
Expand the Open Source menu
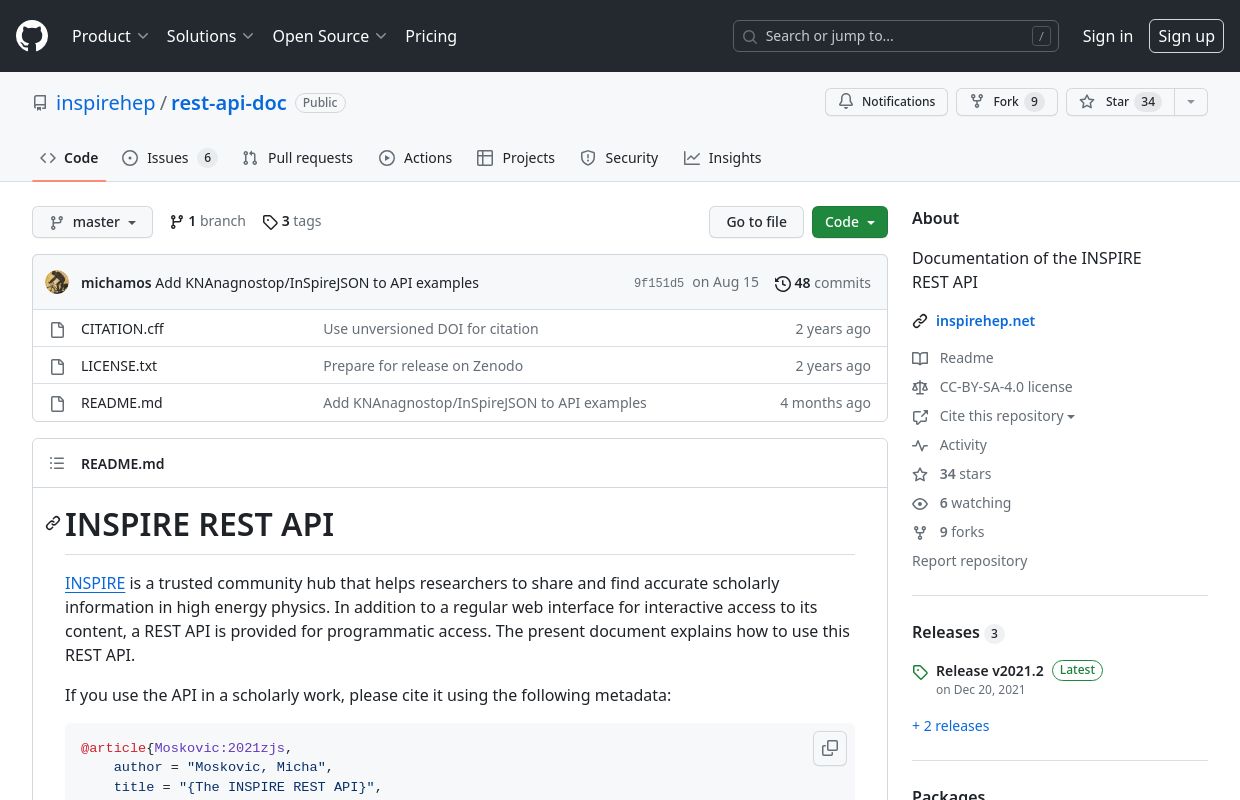pyautogui.click(x=329, y=36)
